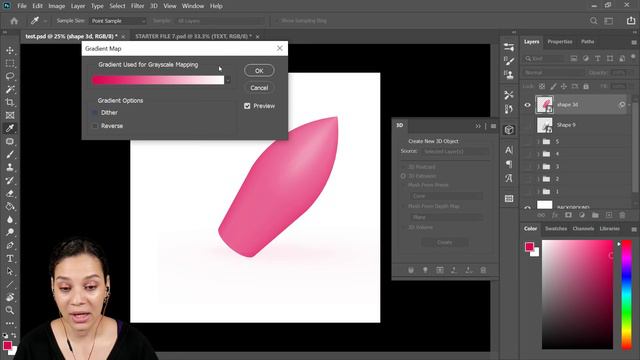
Task: Open the Filter menu
Action: coord(137,6)
